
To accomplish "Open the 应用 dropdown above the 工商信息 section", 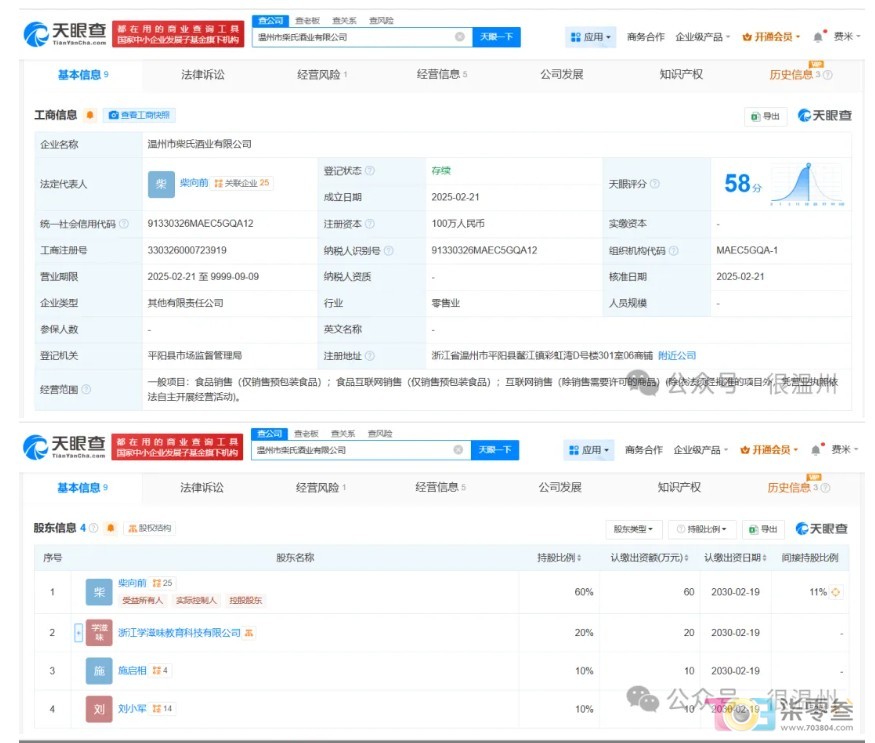I will click(x=590, y=37).
